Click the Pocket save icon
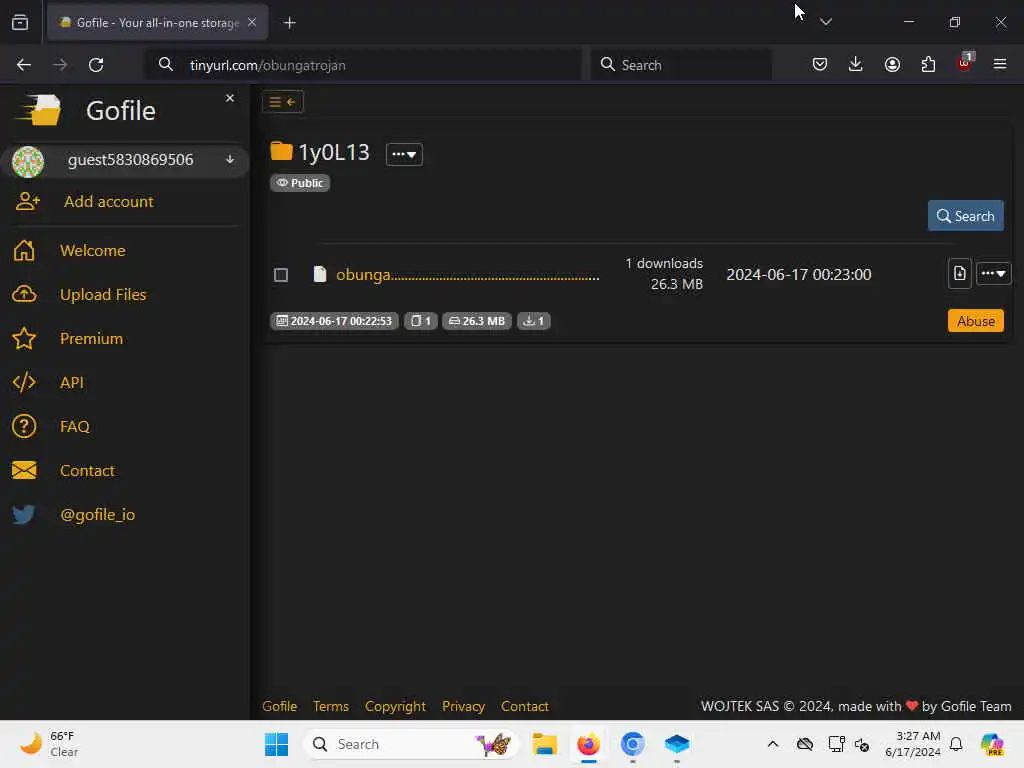This screenshot has height=768, width=1024. (820, 64)
